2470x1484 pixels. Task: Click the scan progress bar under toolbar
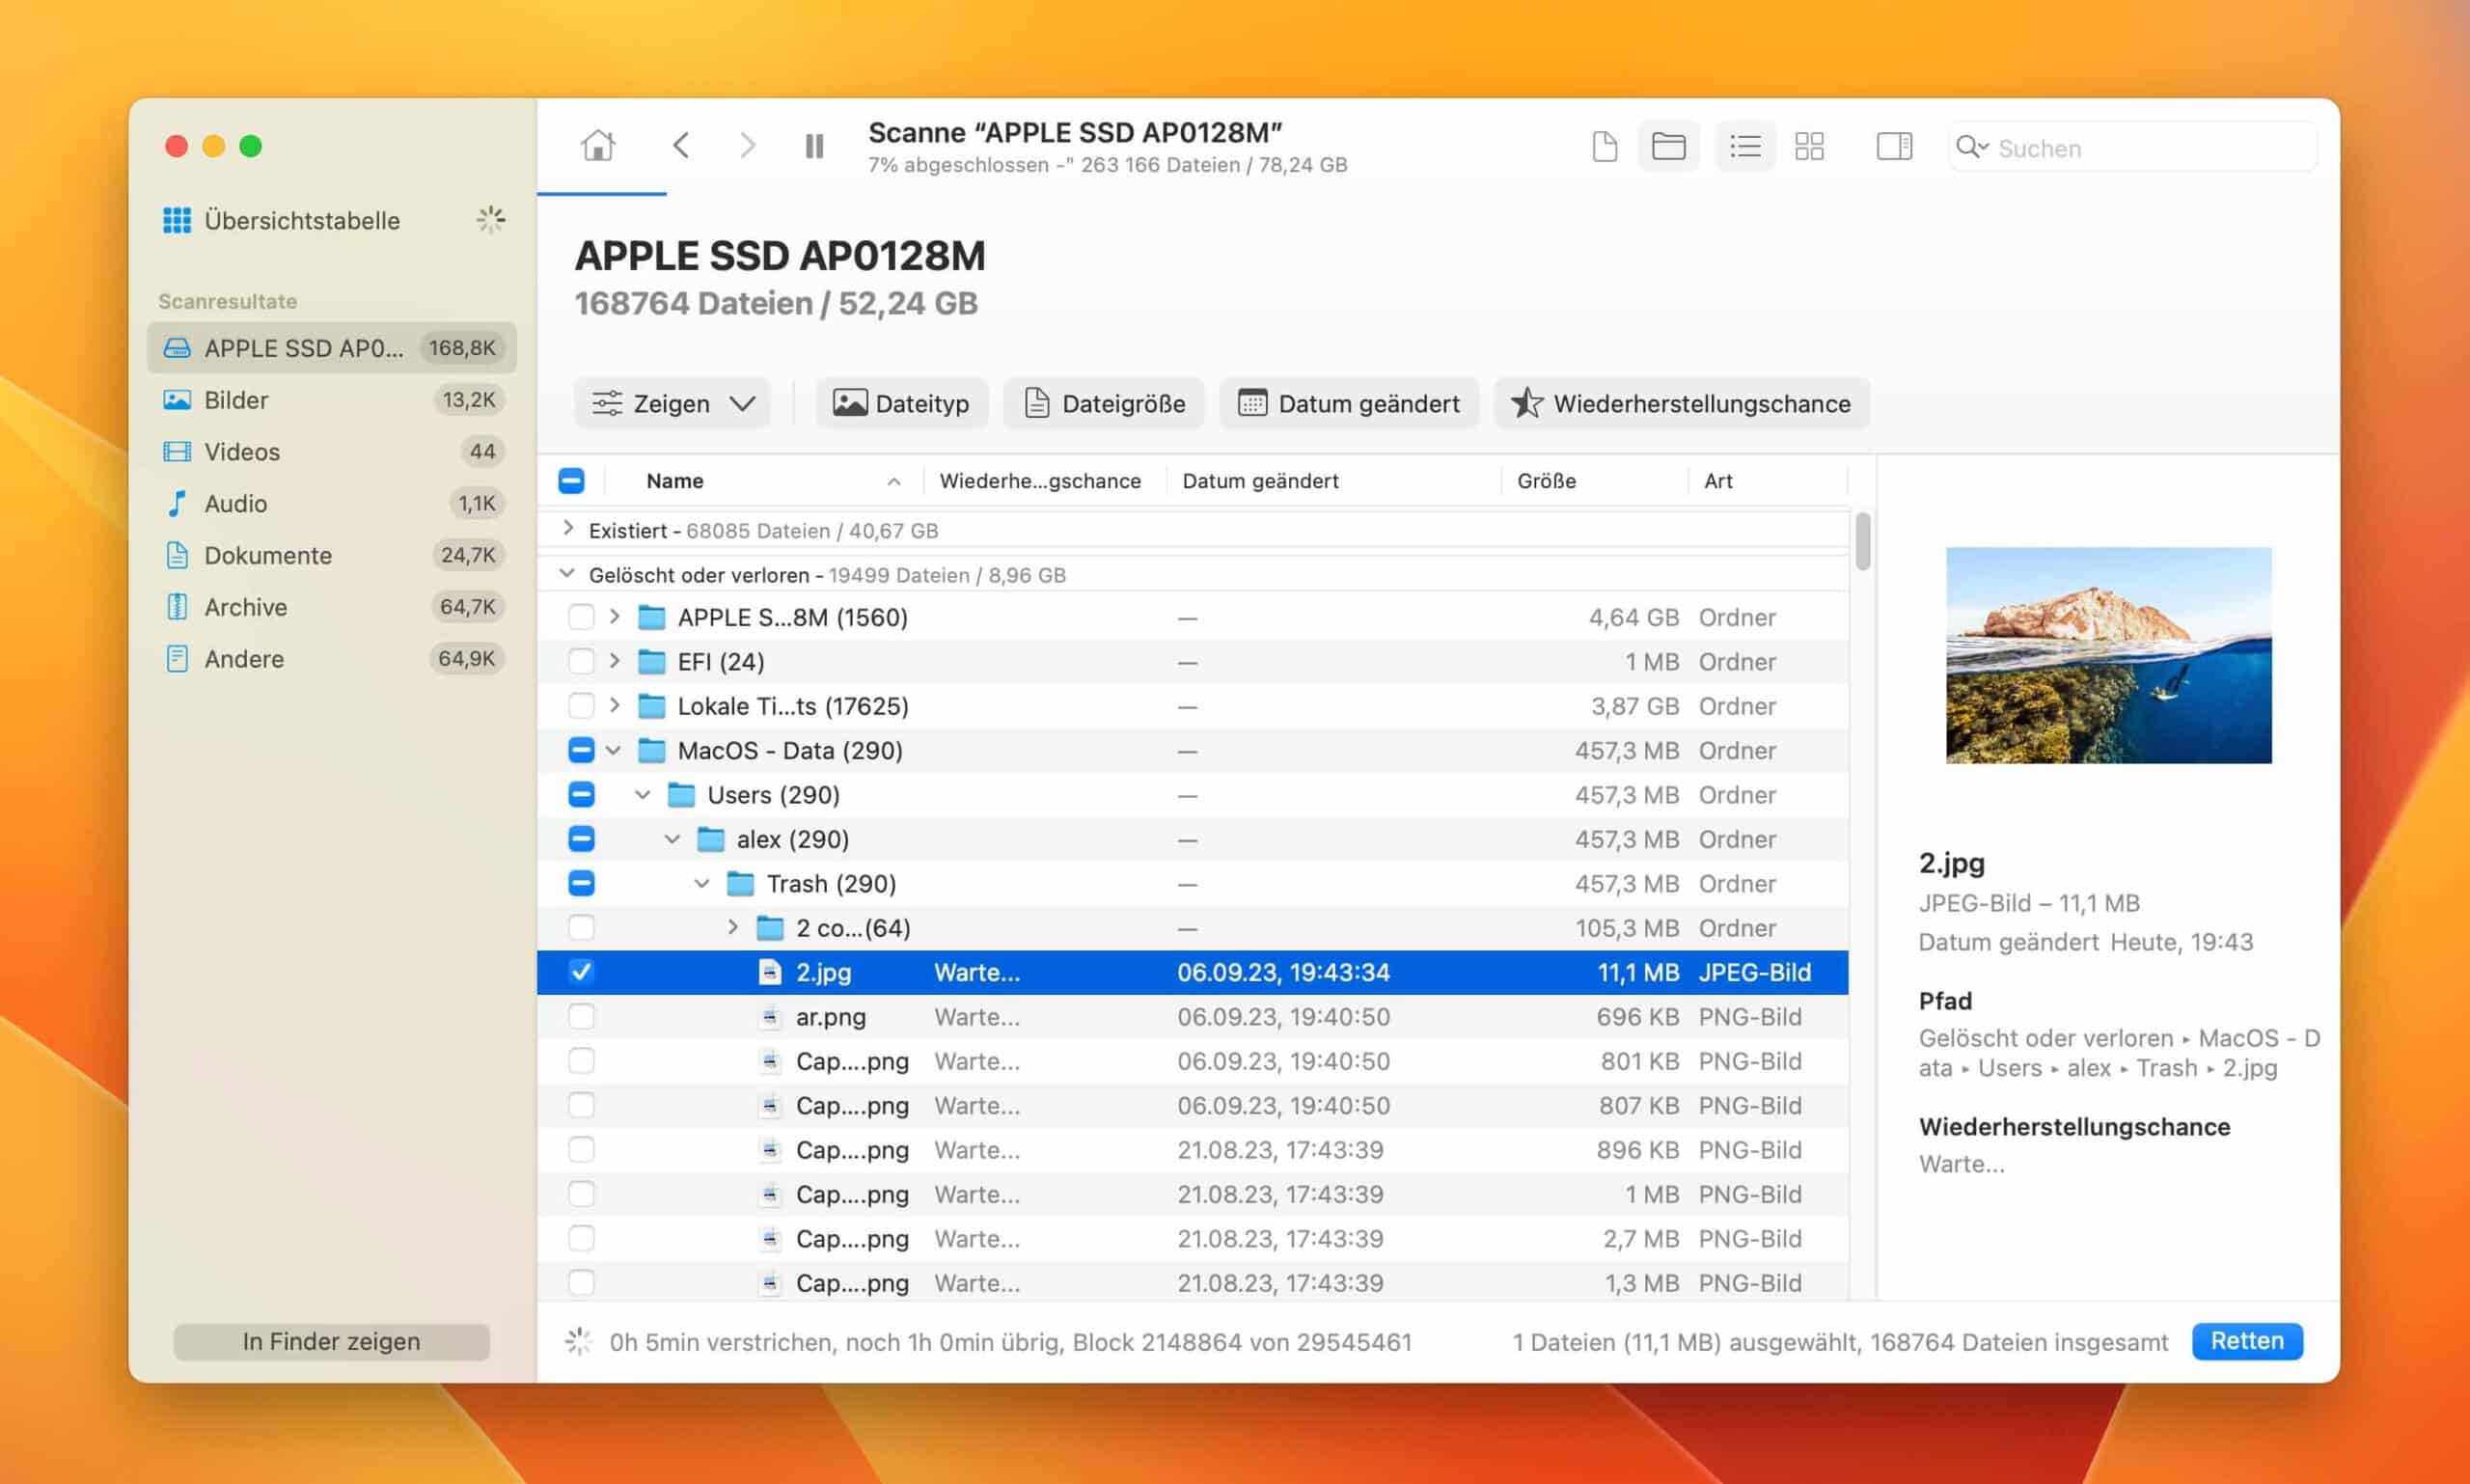[x=601, y=193]
